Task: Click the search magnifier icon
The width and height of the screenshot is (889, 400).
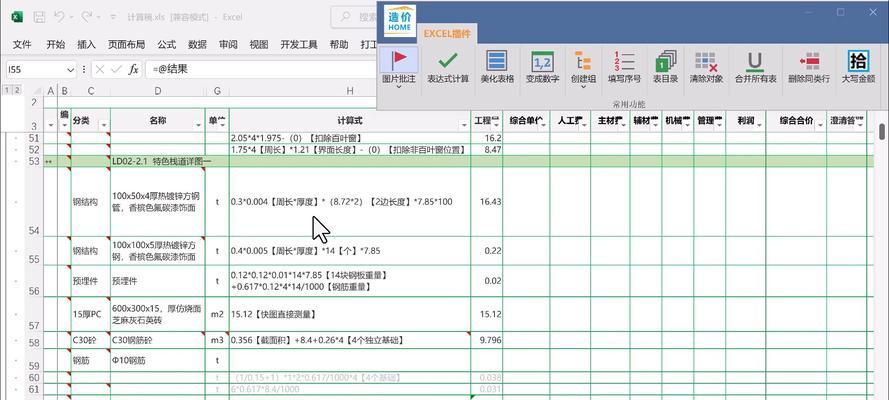Action: 346,17
